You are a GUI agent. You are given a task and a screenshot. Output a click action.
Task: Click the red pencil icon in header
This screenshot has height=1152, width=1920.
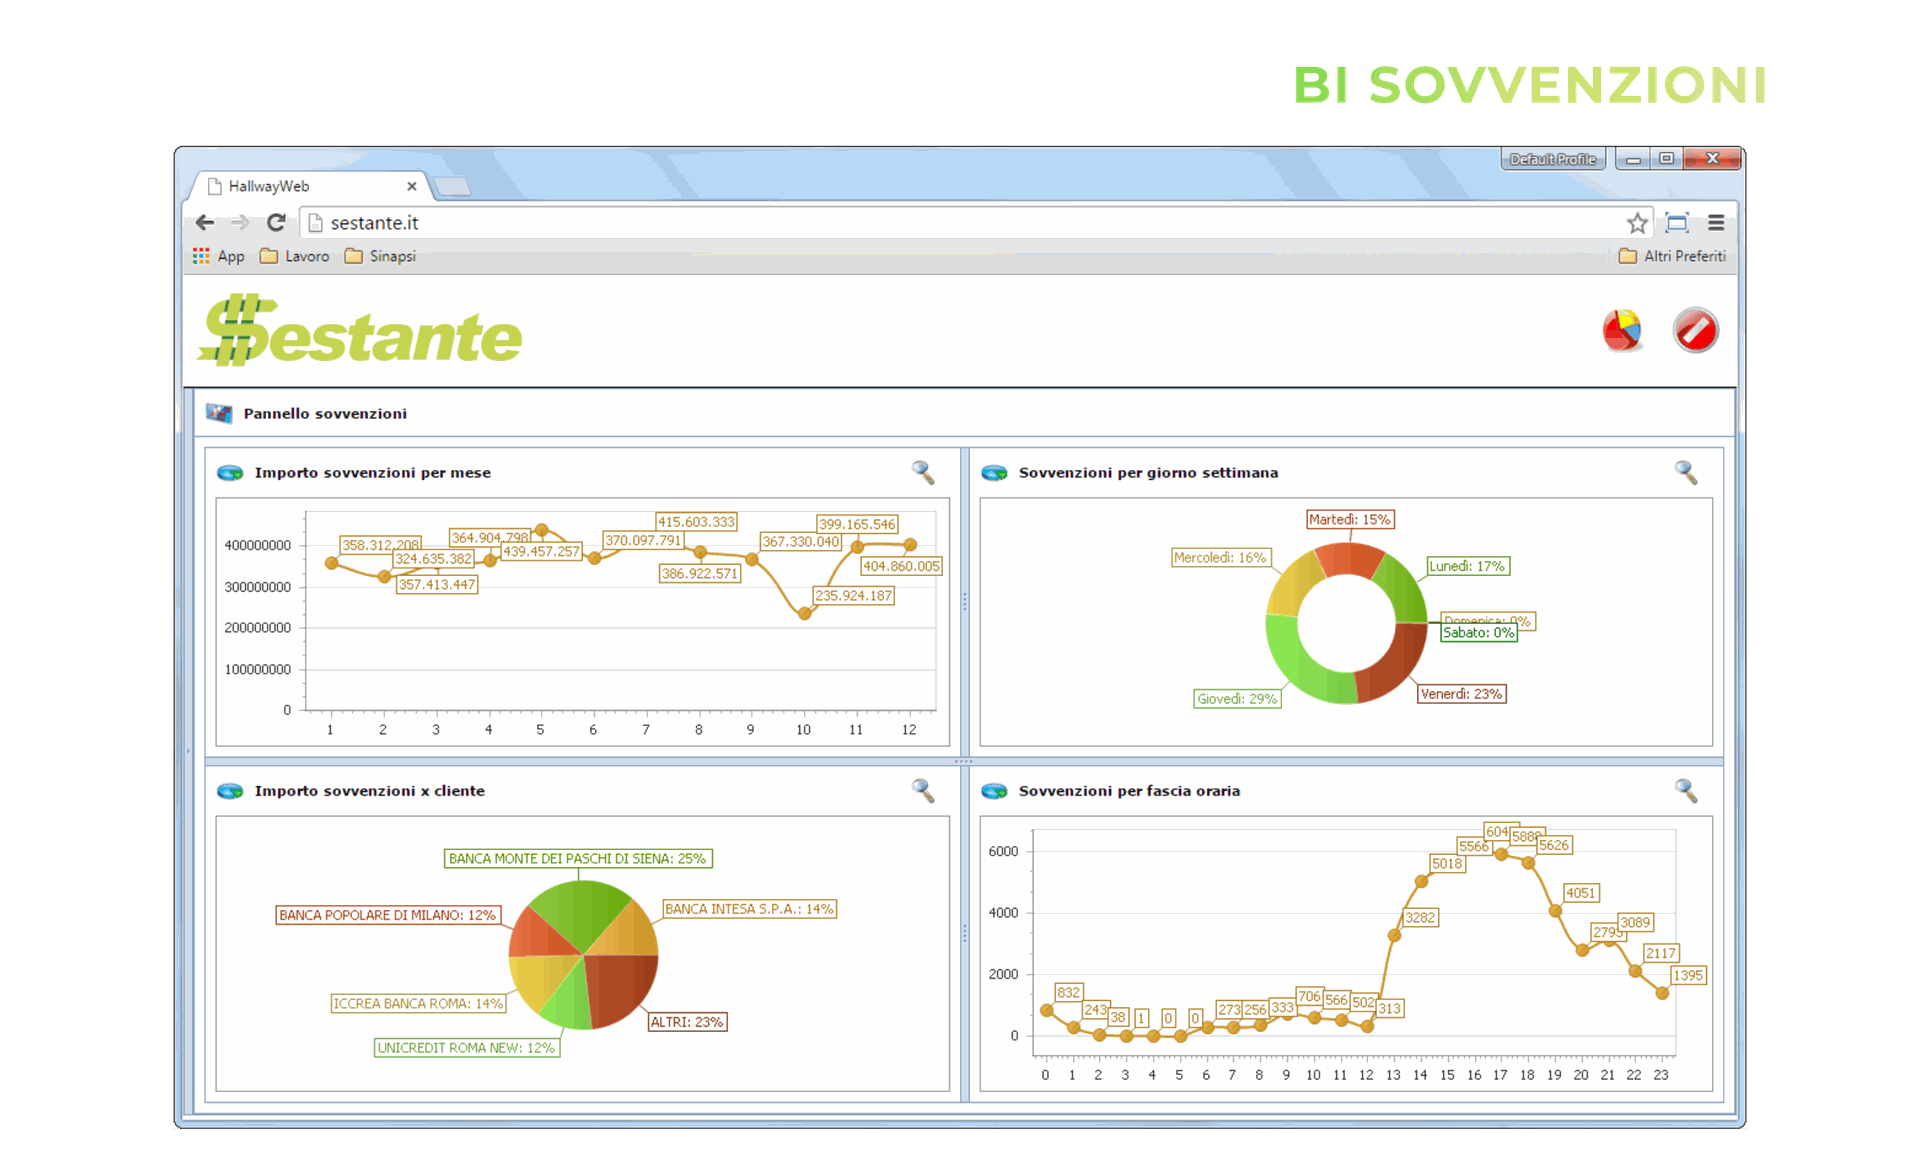tap(1695, 331)
